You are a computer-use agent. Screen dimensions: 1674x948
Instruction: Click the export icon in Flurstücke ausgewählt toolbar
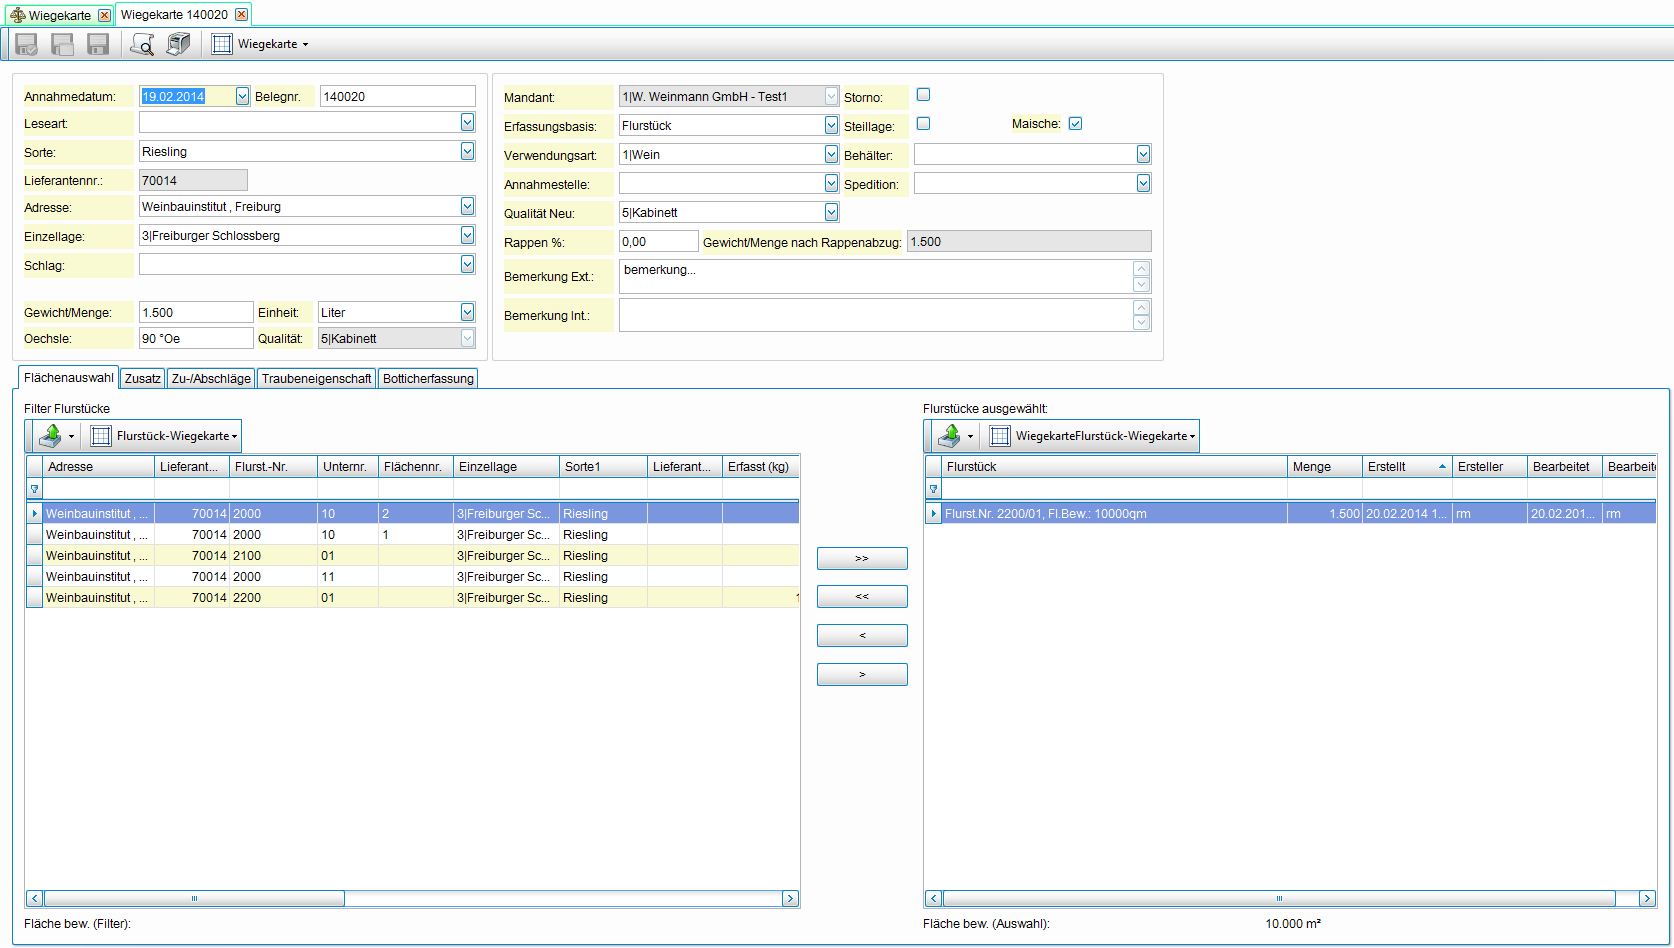pos(949,436)
